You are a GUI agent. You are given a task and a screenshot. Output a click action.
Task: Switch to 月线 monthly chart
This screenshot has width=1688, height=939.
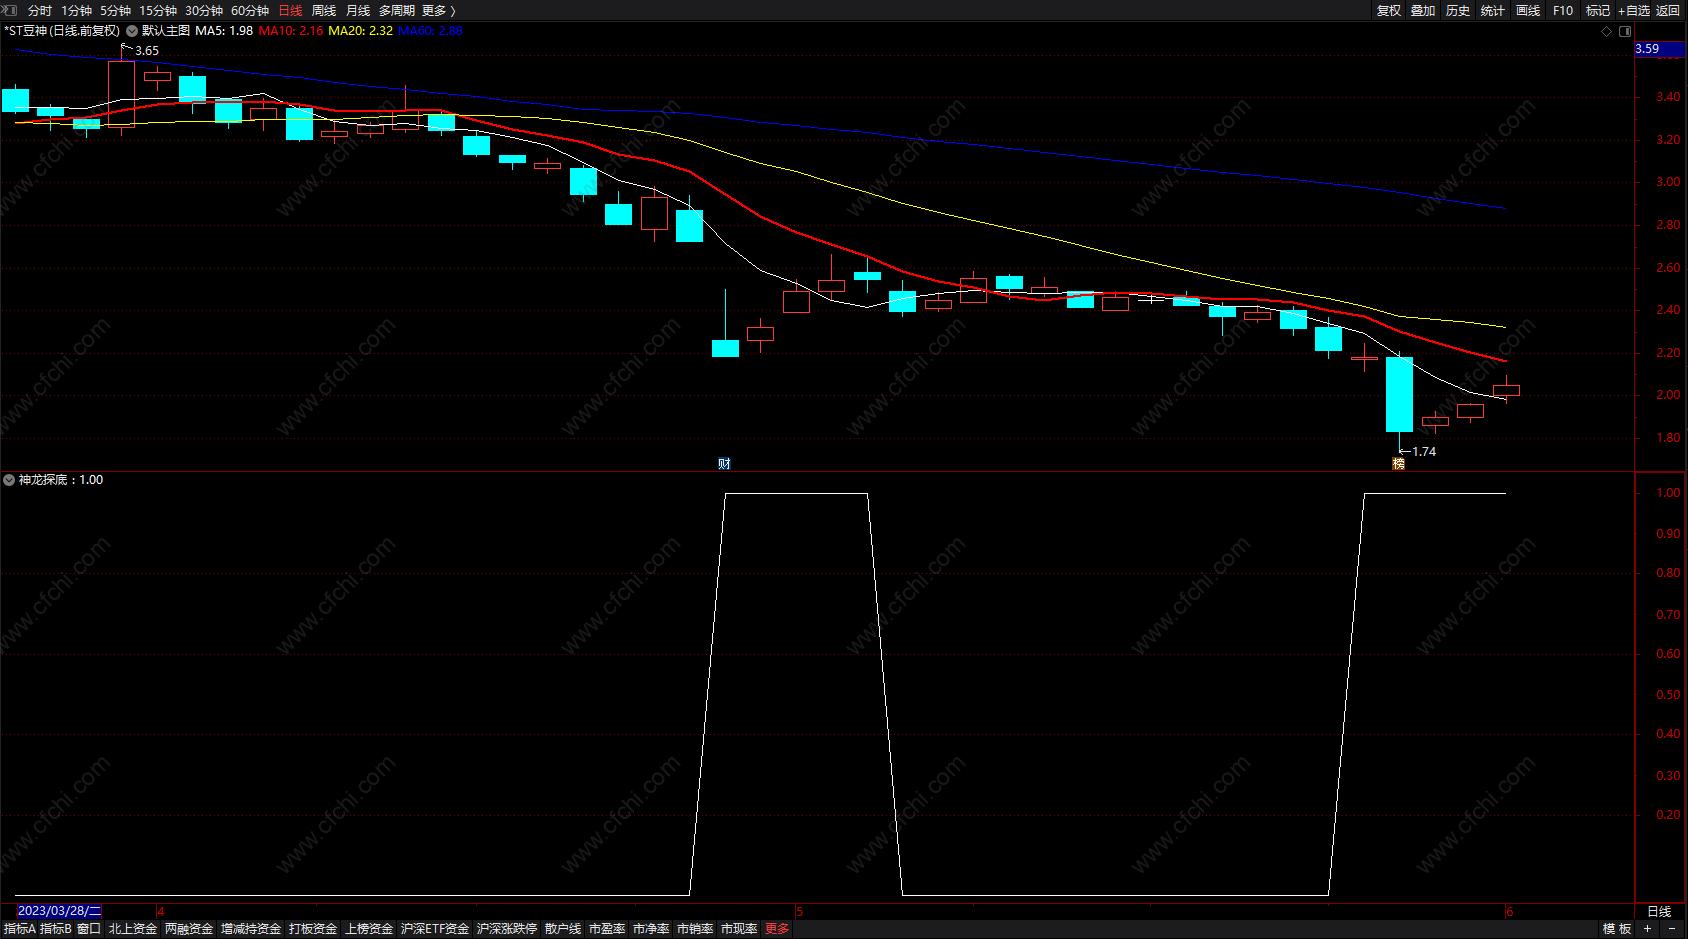click(x=358, y=11)
